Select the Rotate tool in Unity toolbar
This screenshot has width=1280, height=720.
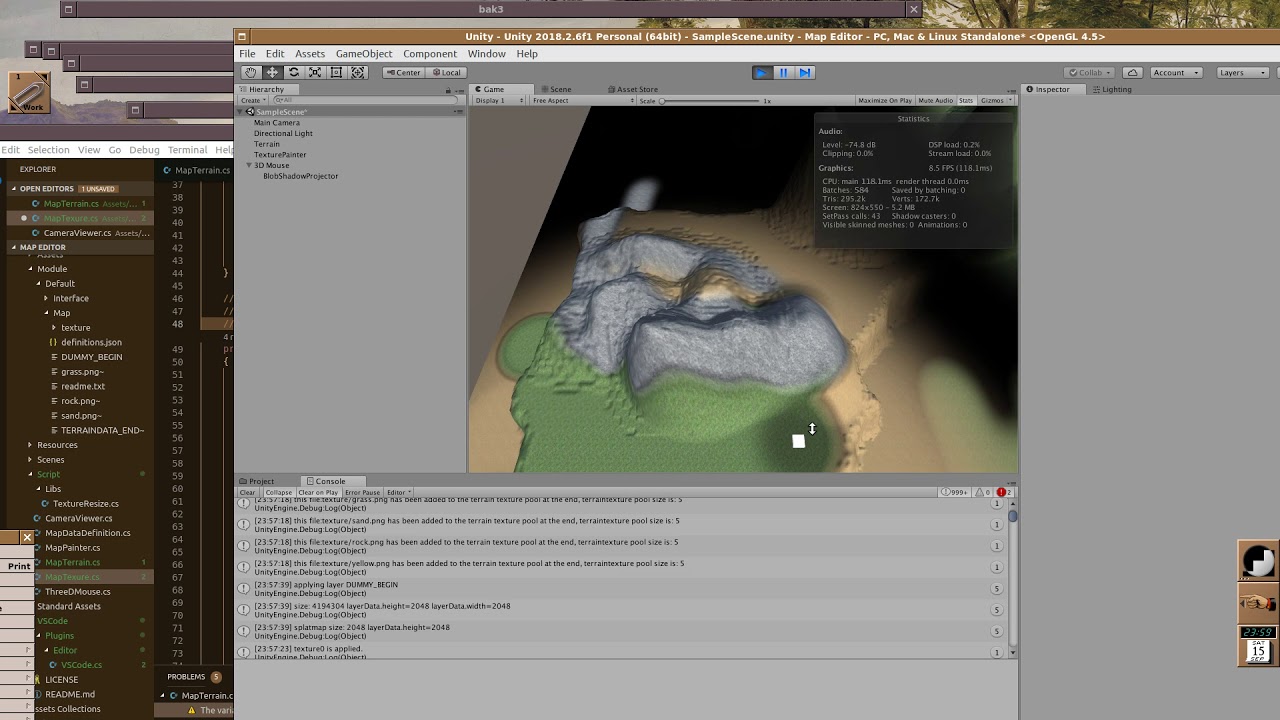point(293,72)
